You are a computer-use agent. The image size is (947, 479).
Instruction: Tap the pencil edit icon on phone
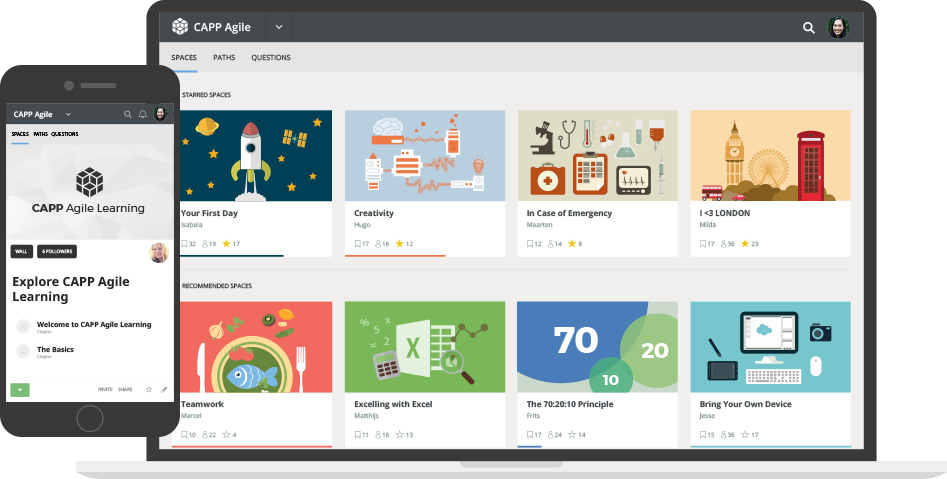pyautogui.click(x=164, y=390)
